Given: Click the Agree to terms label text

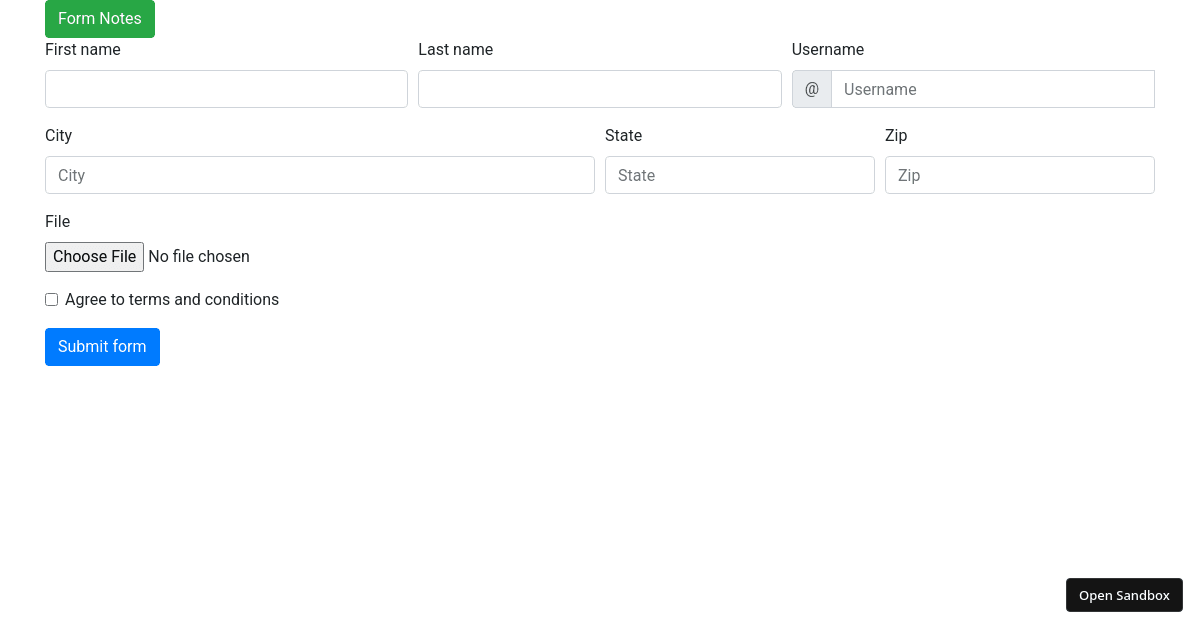Looking at the screenshot, I should coord(171,299).
